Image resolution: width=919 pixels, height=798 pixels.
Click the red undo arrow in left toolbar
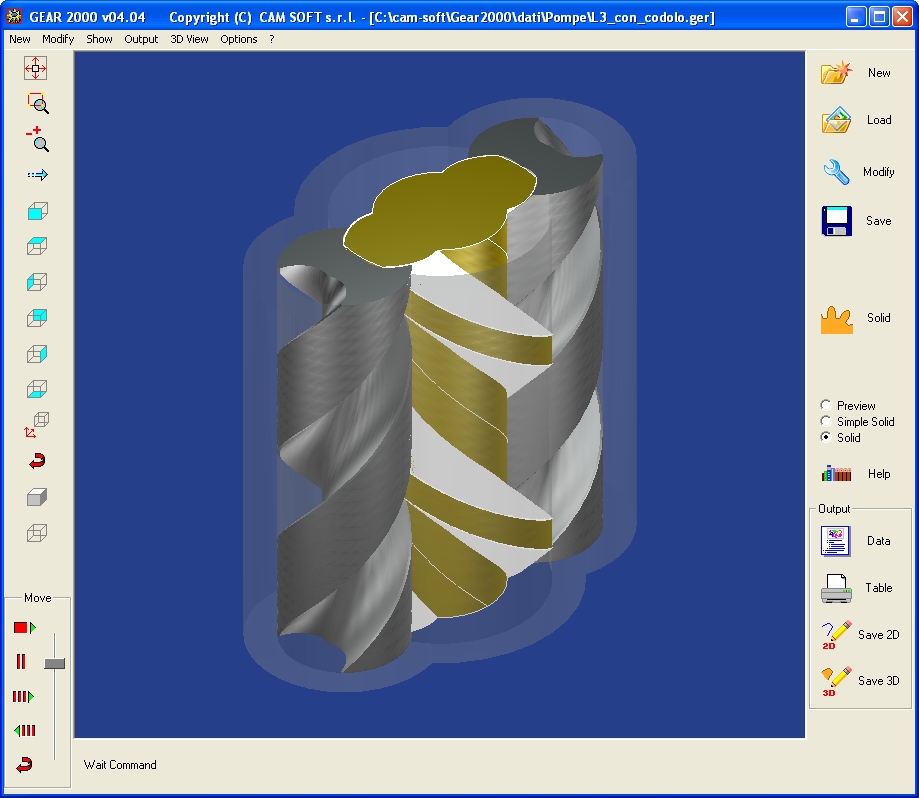click(37, 461)
